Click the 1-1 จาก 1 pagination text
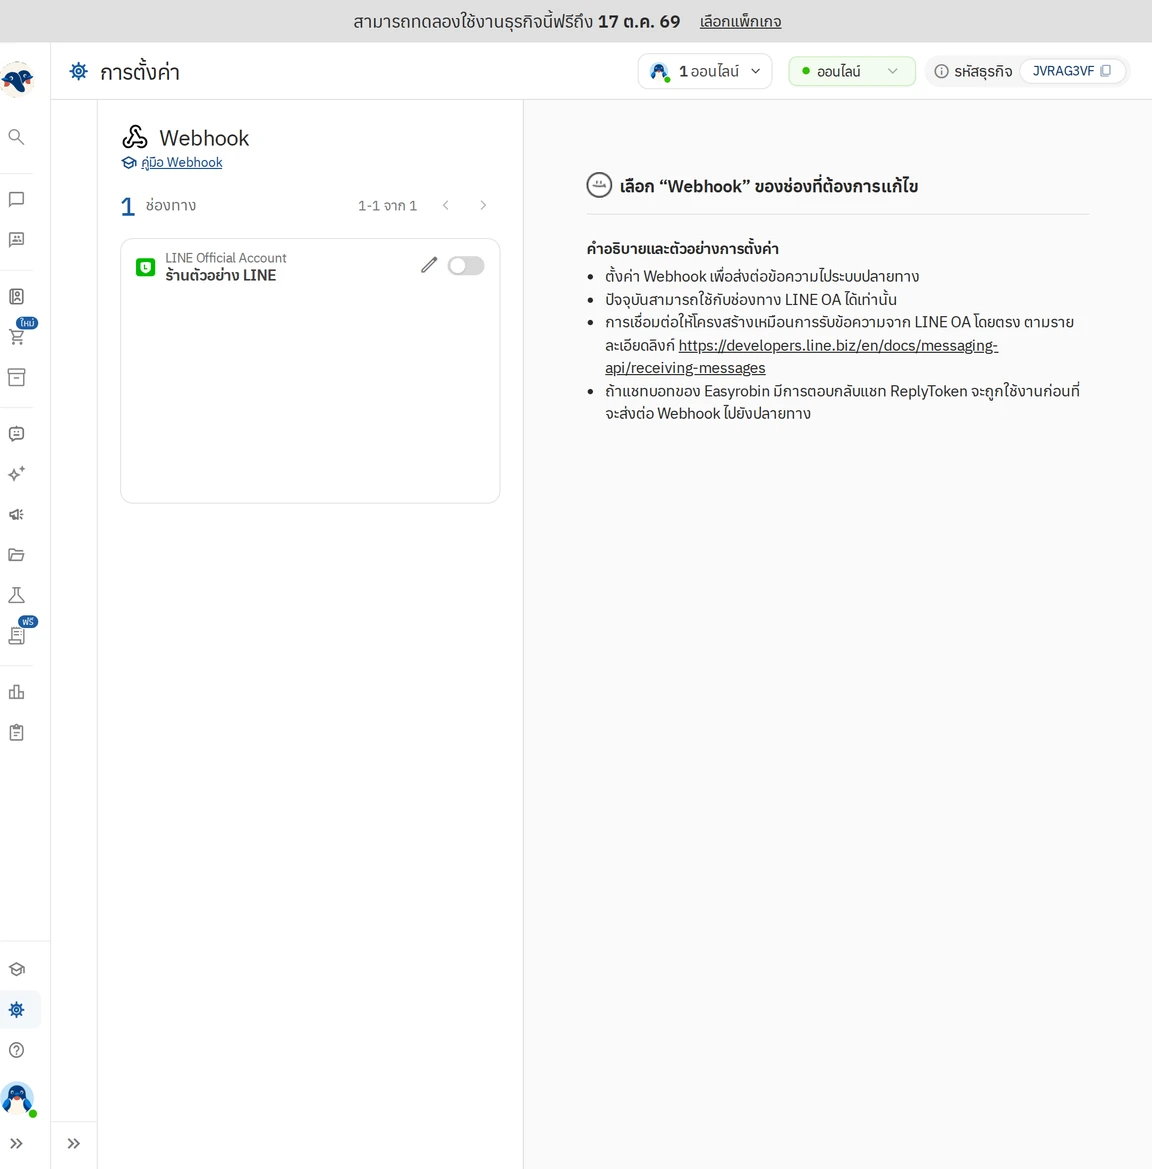Viewport: 1152px width, 1169px height. click(x=387, y=206)
